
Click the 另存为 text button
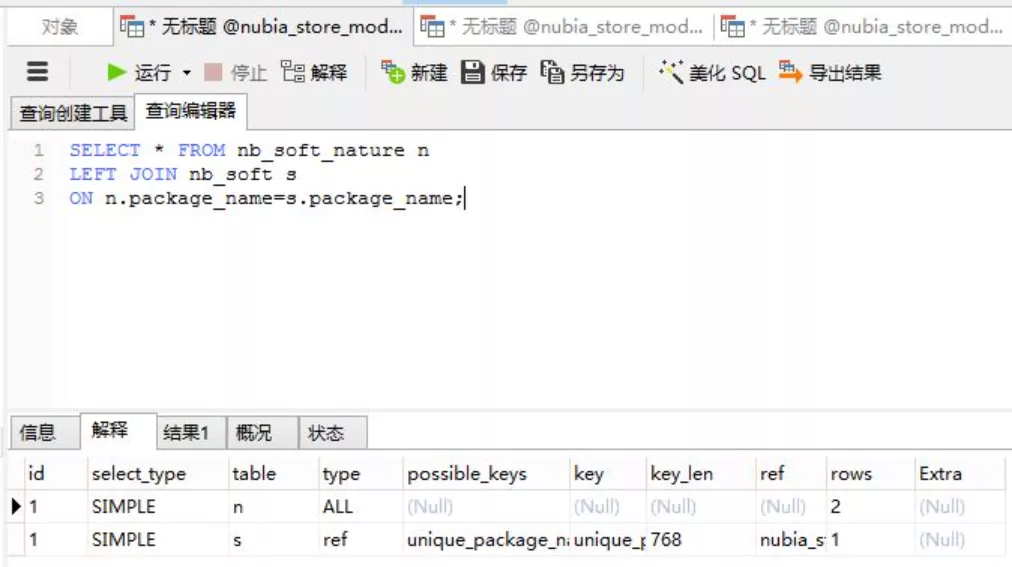597,73
